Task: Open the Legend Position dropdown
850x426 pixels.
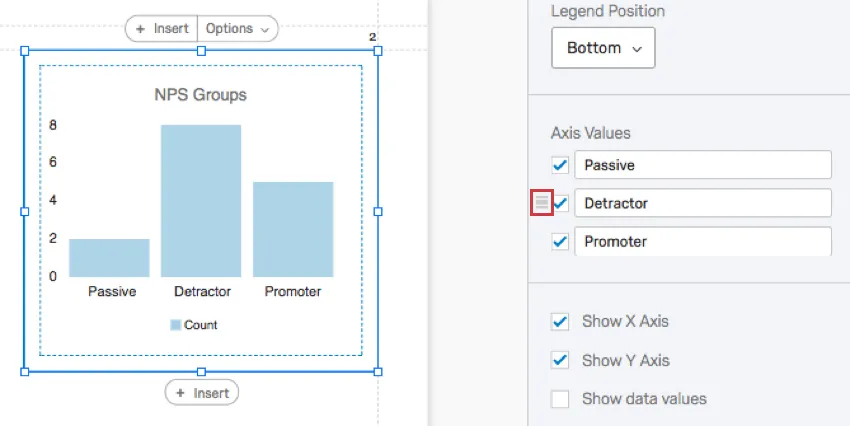Action: (603, 48)
